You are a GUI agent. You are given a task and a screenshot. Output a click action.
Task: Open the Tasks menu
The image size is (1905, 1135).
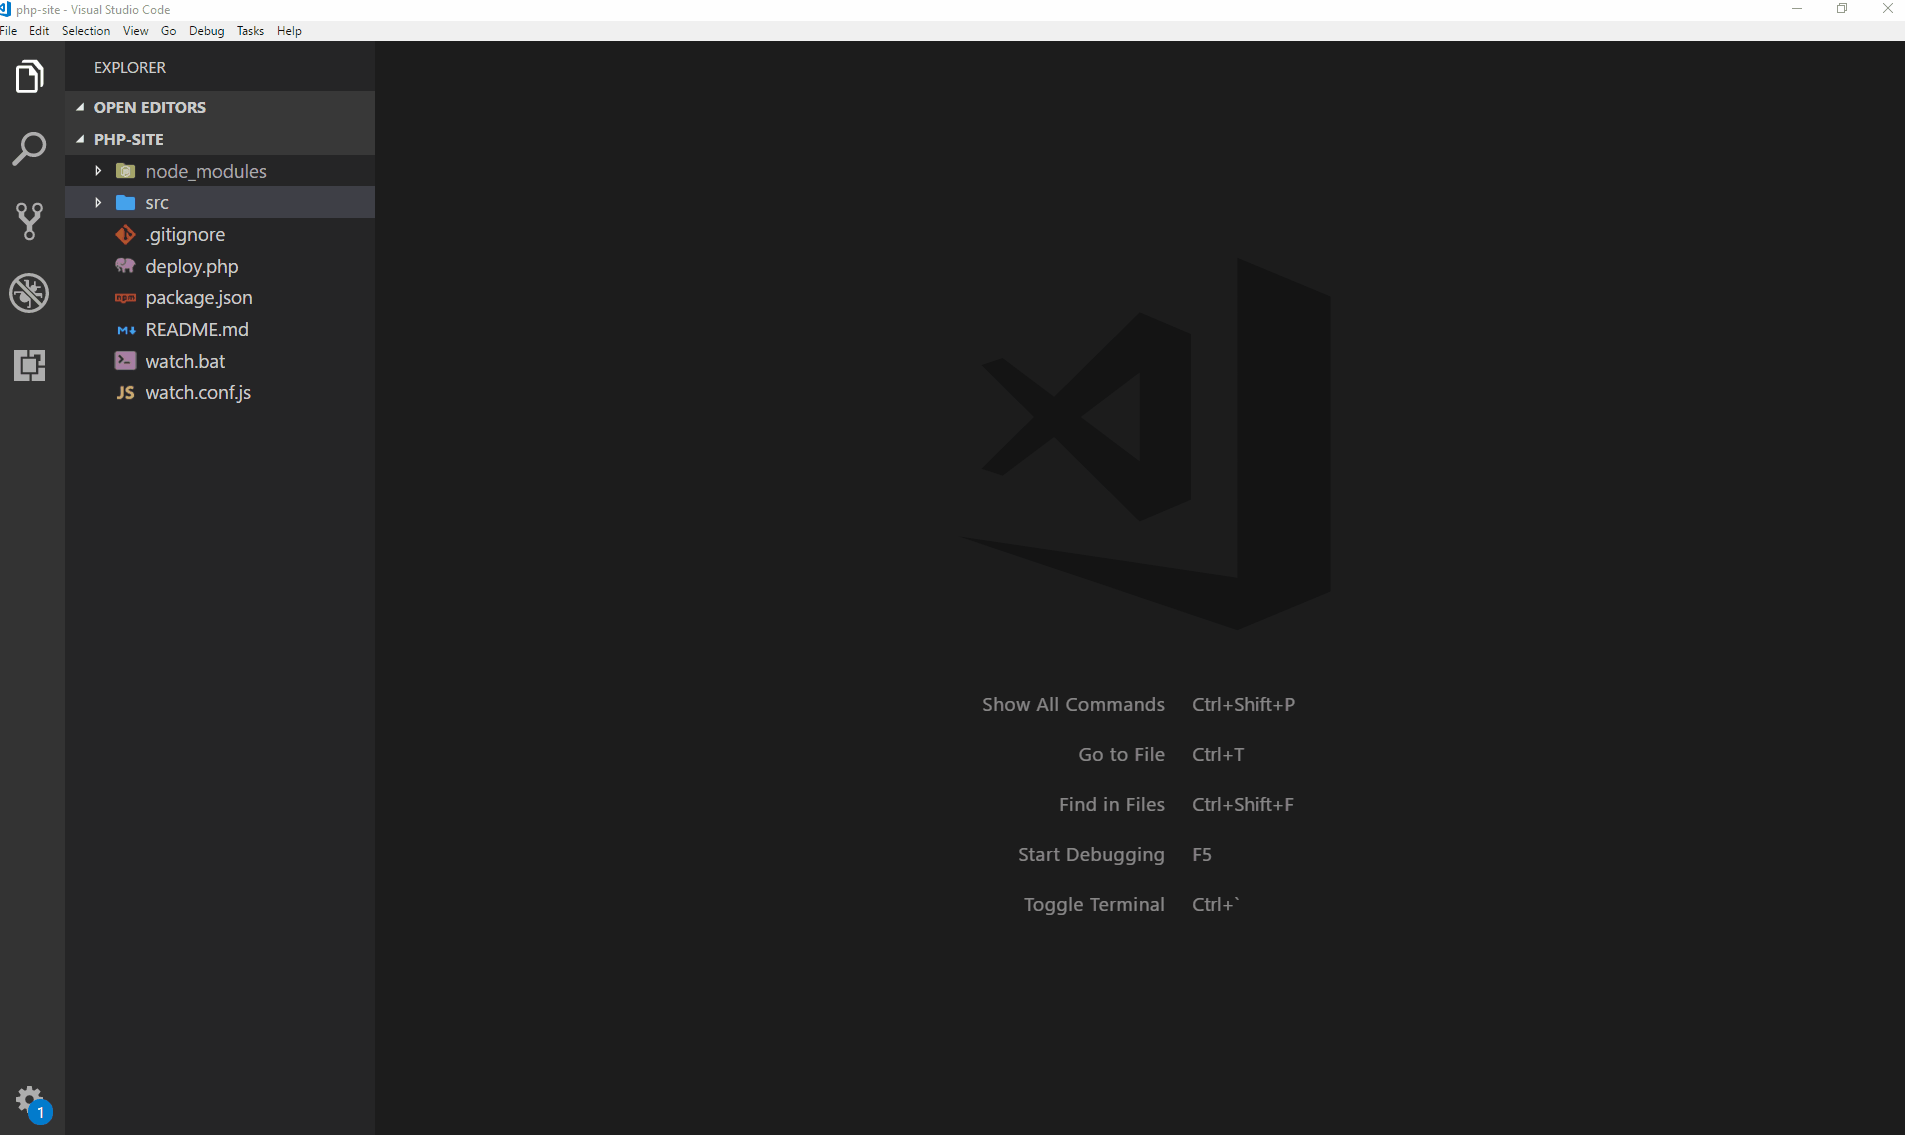pos(251,31)
